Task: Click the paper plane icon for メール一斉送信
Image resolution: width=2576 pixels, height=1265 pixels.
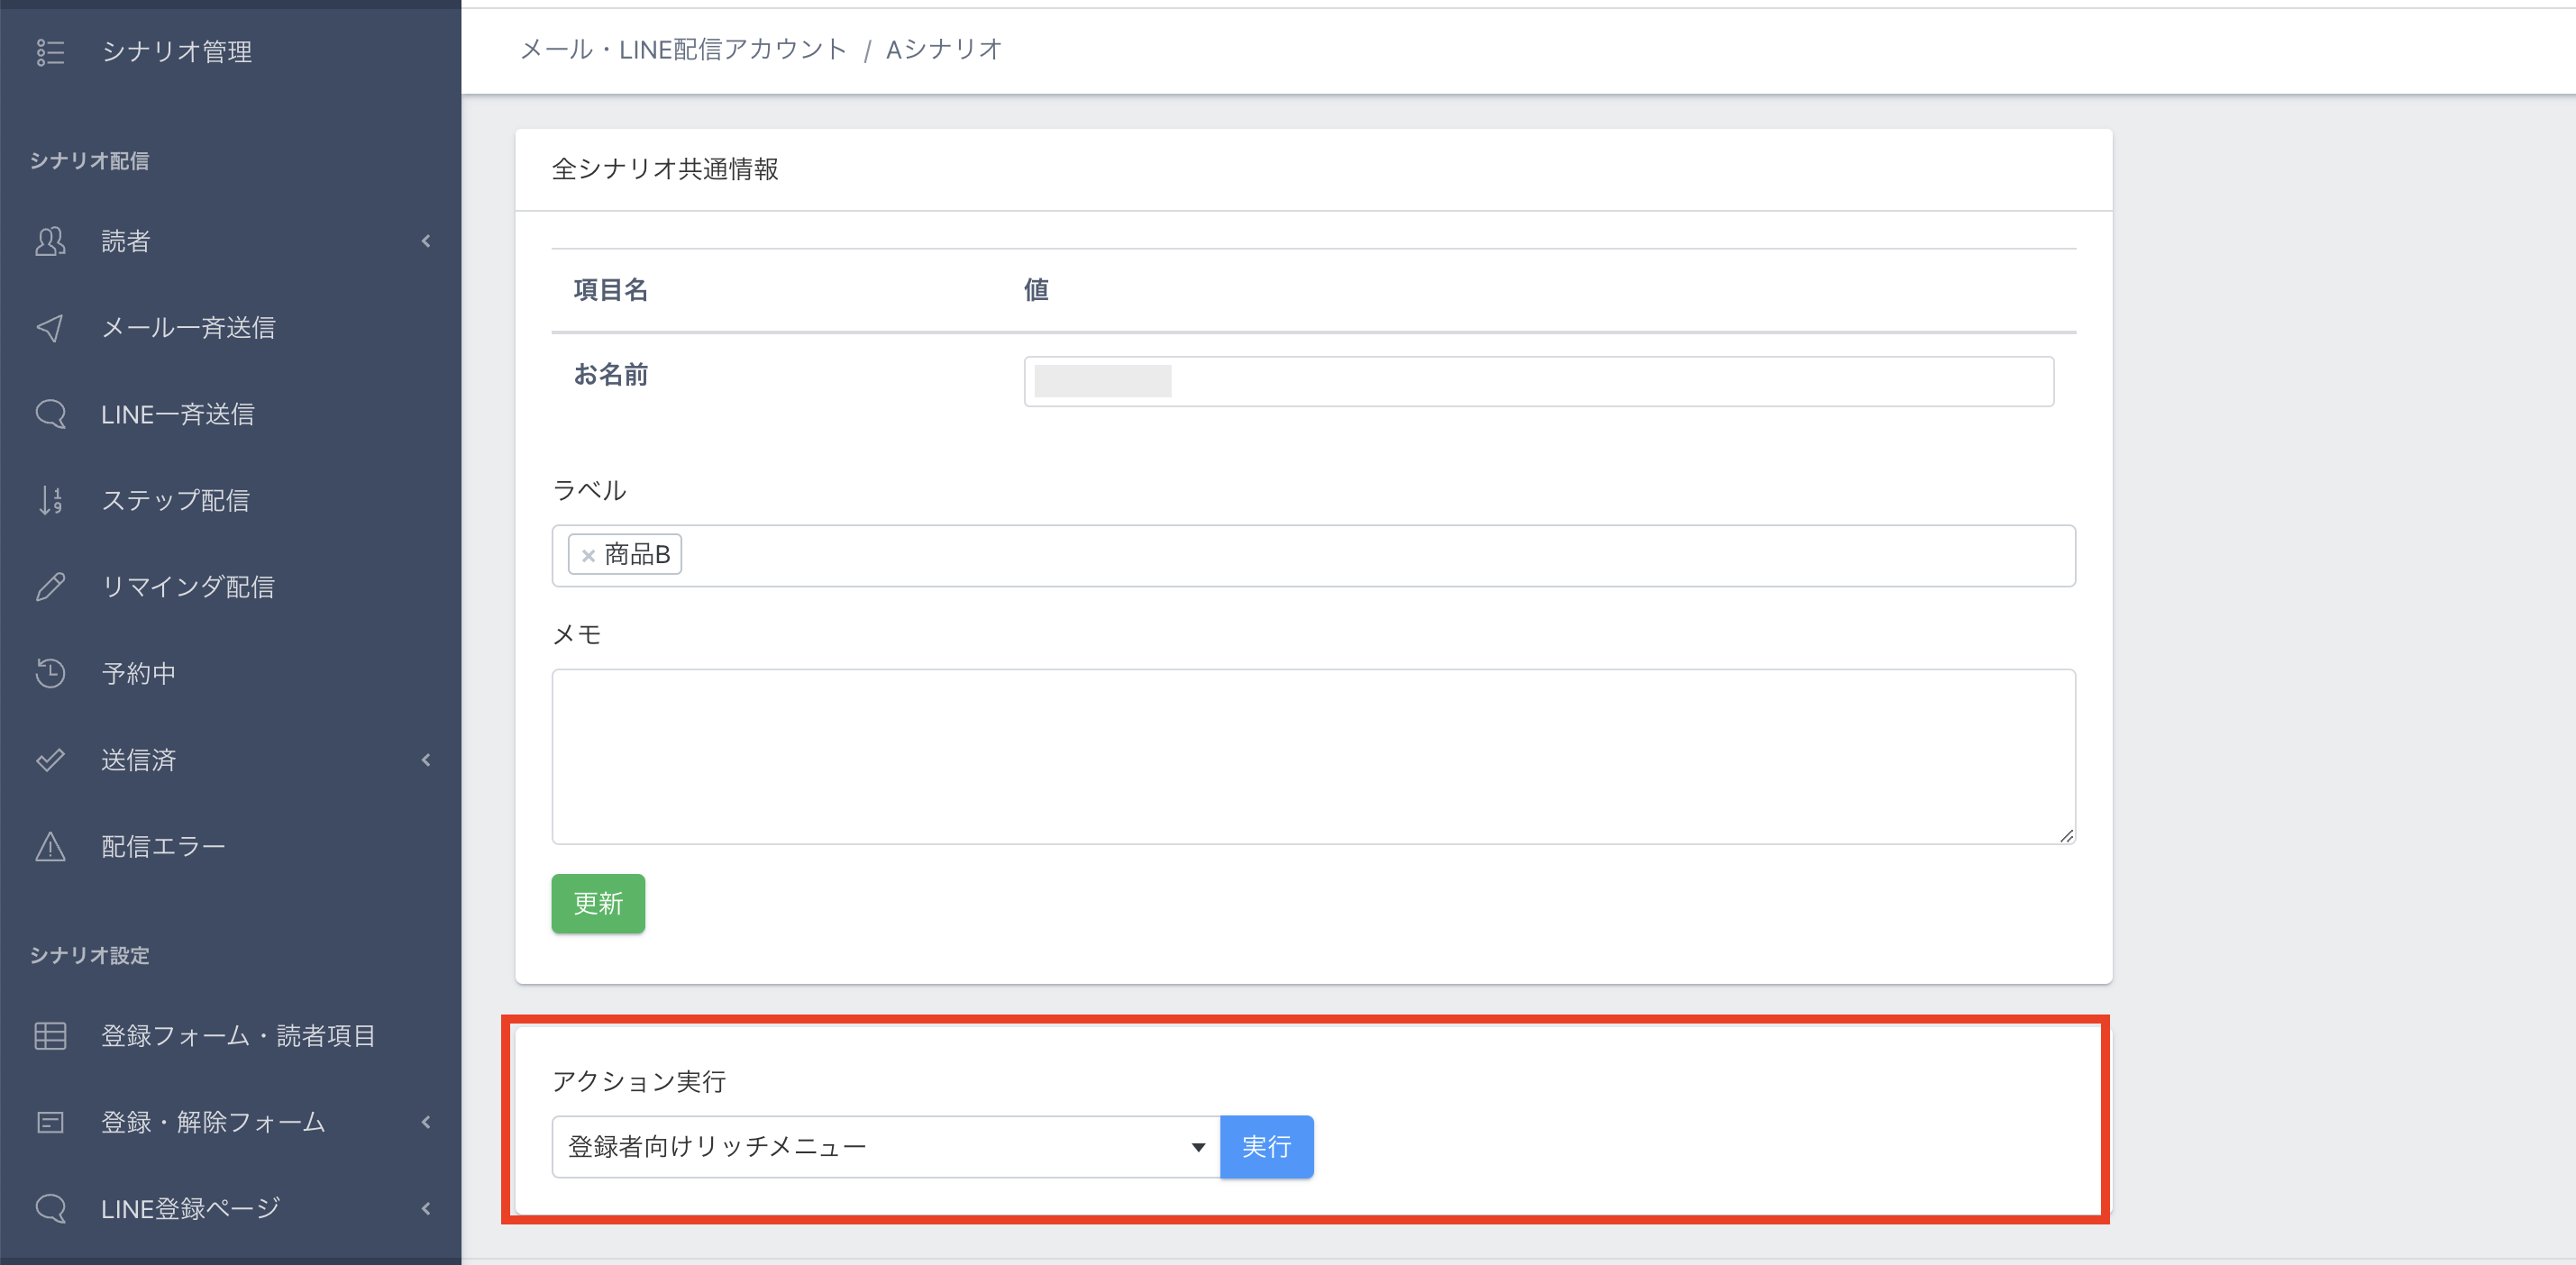Action: (50, 328)
